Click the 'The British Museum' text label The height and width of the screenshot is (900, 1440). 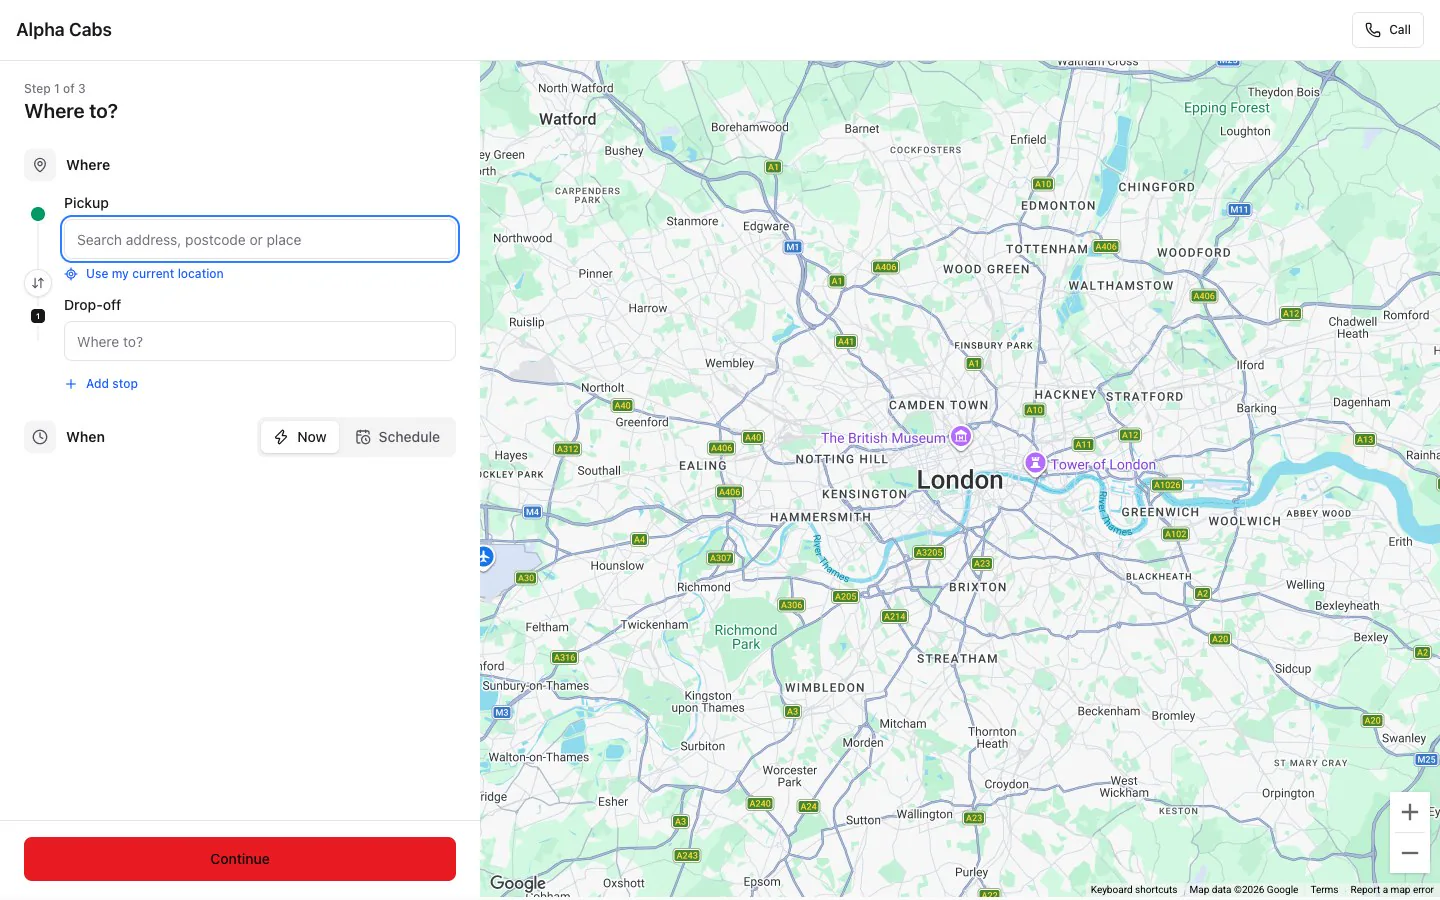coord(883,438)
